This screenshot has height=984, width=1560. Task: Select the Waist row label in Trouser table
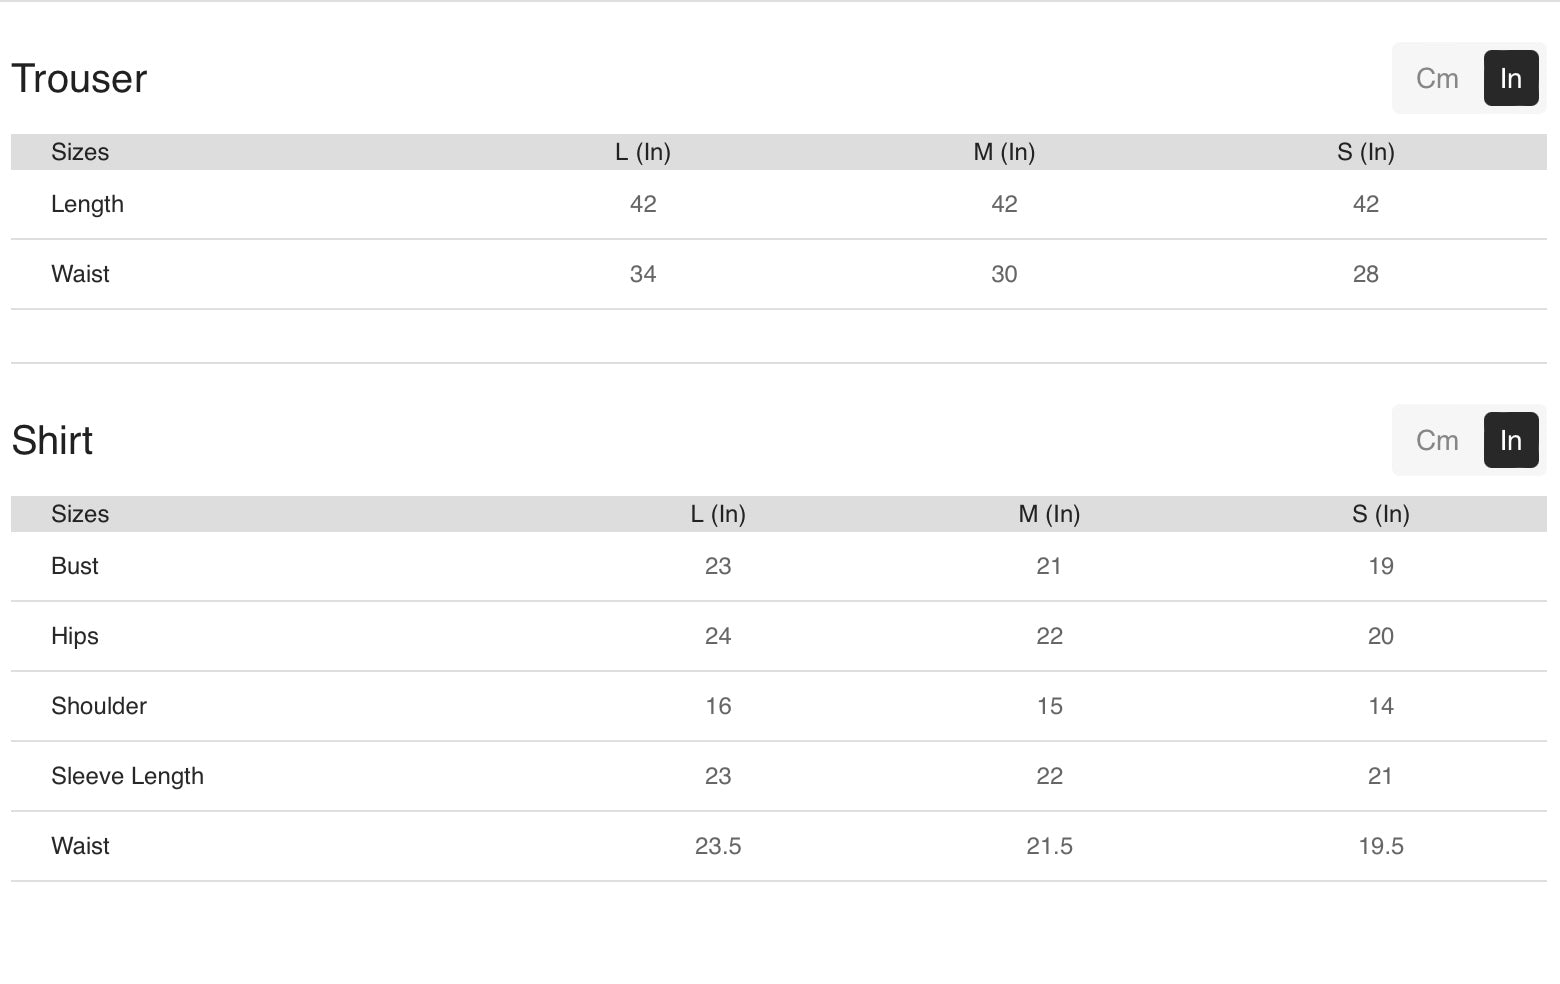click(80, 274)
